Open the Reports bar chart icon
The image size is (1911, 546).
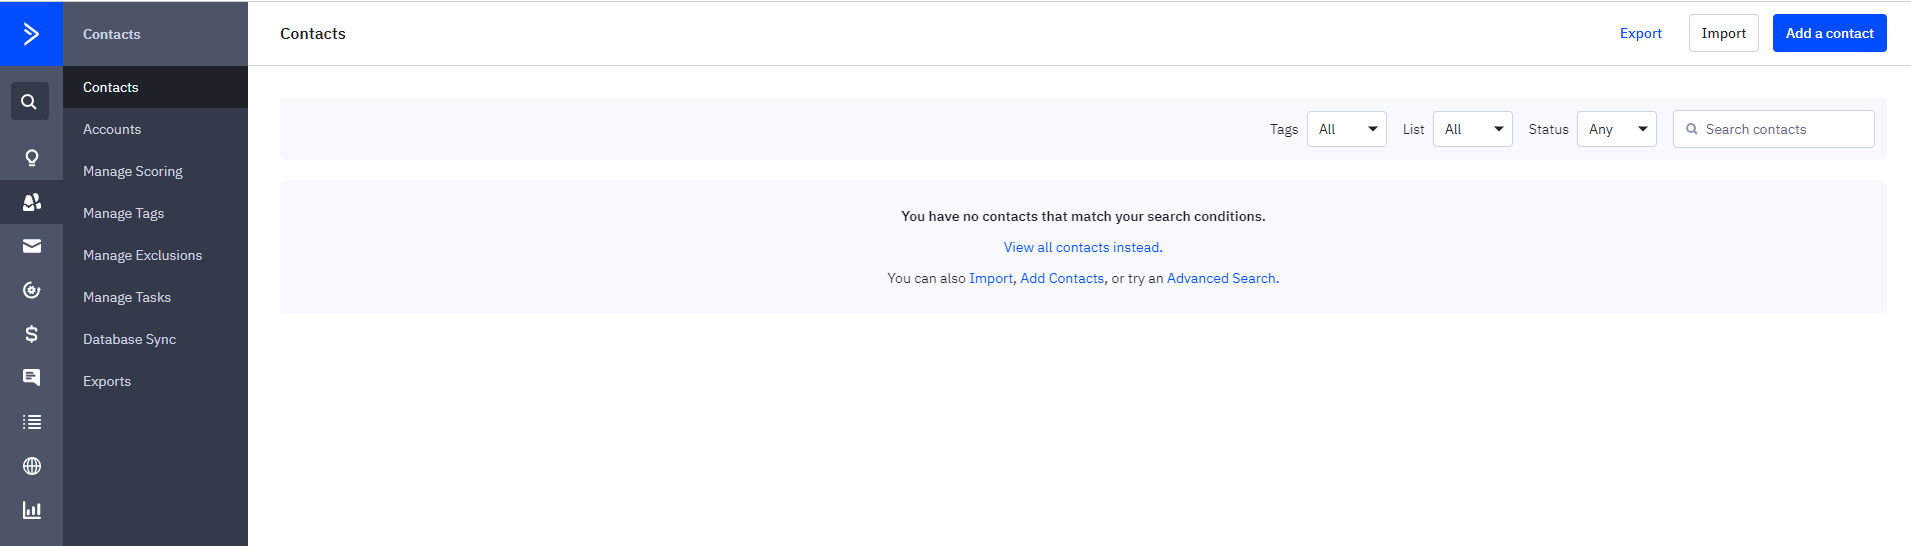[x=32, y=510]
